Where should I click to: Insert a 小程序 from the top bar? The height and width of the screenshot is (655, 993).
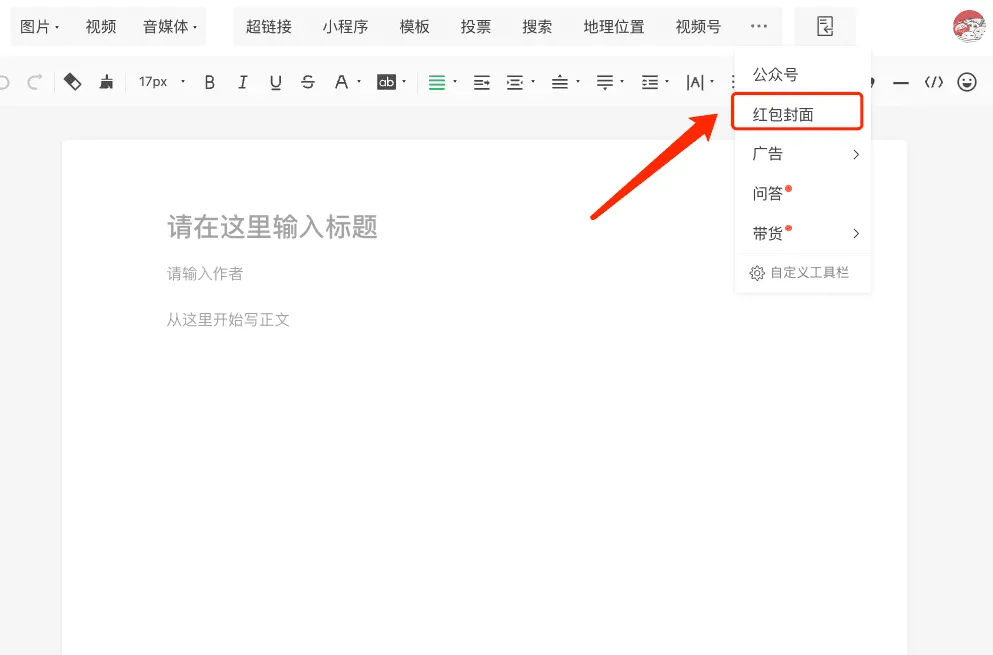[345, 27]
